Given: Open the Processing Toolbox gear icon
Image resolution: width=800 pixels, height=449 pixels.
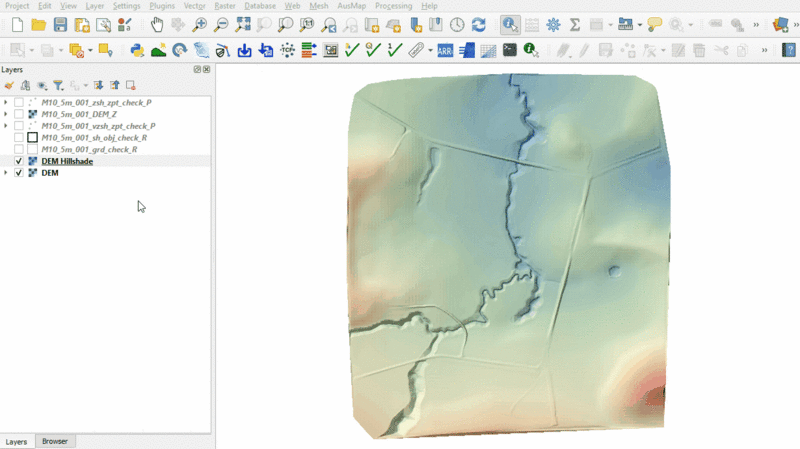Looking at the screenshot, I should coord(553,24).
